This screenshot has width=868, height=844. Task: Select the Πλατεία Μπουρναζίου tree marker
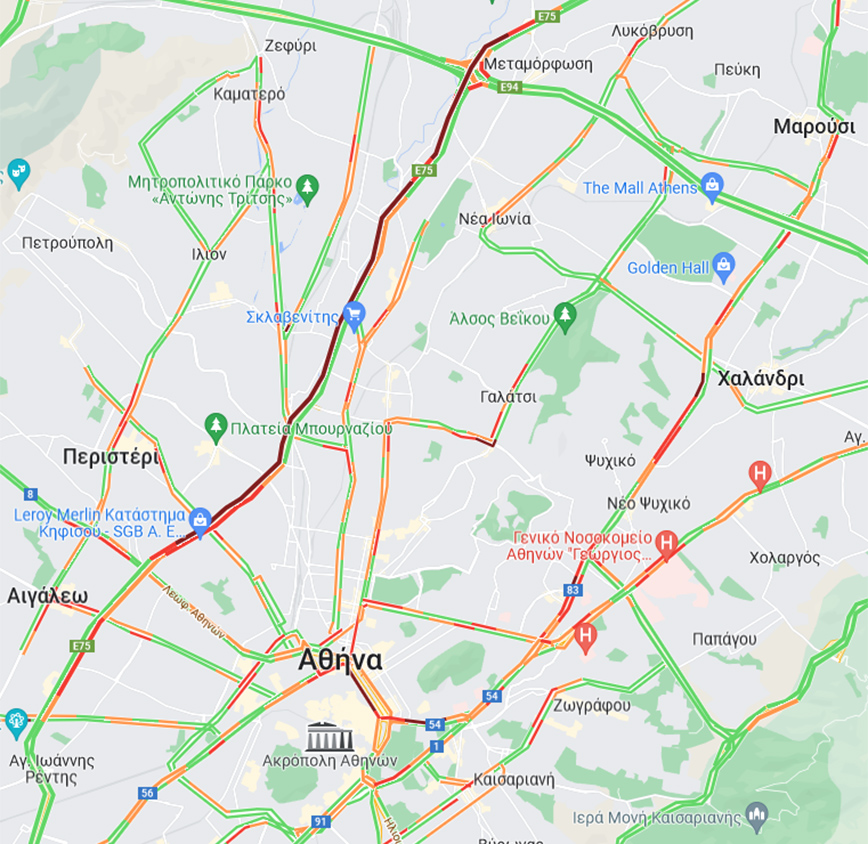pyautogui.click(x=216, y=428)
